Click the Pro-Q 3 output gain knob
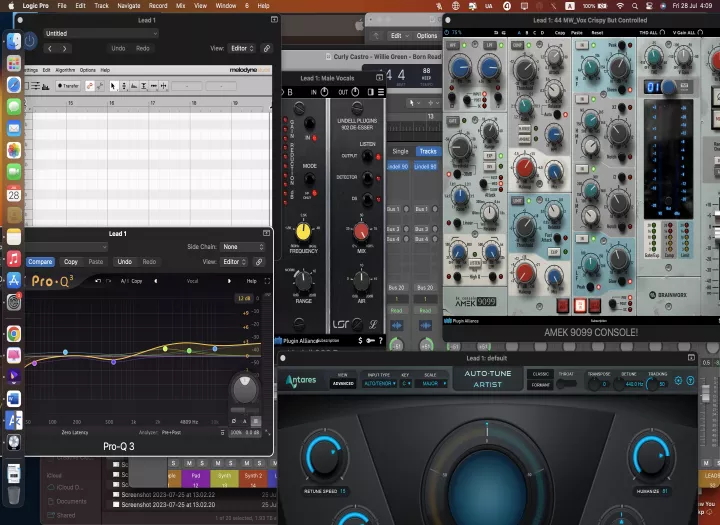720x525 pixels. pyautogui.click(x=245, y=389)
